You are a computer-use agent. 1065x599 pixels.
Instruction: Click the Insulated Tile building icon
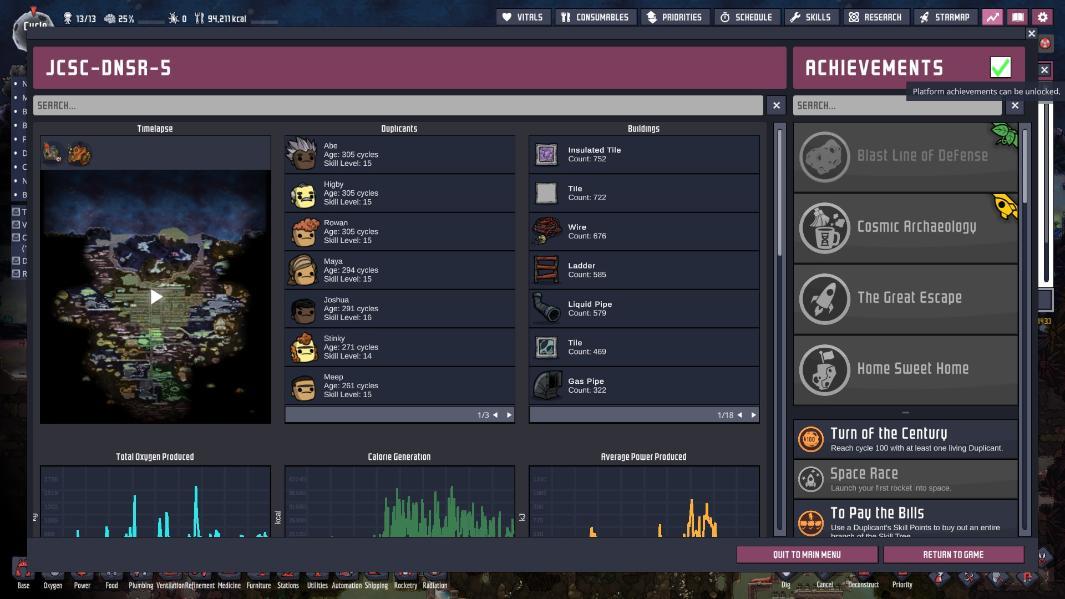click(x=546, y=154)
